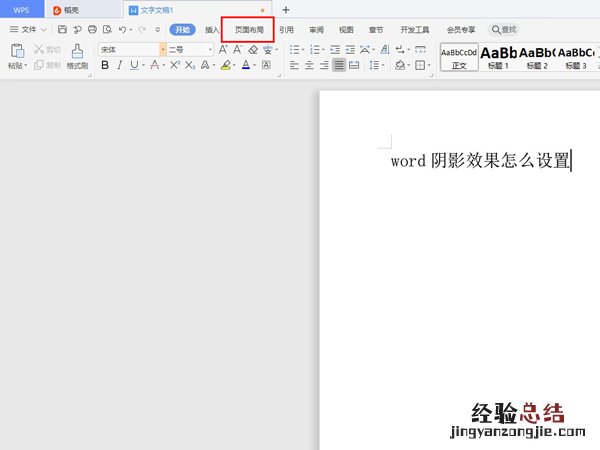Apply the 标题 1 heading style

point(498,56)
